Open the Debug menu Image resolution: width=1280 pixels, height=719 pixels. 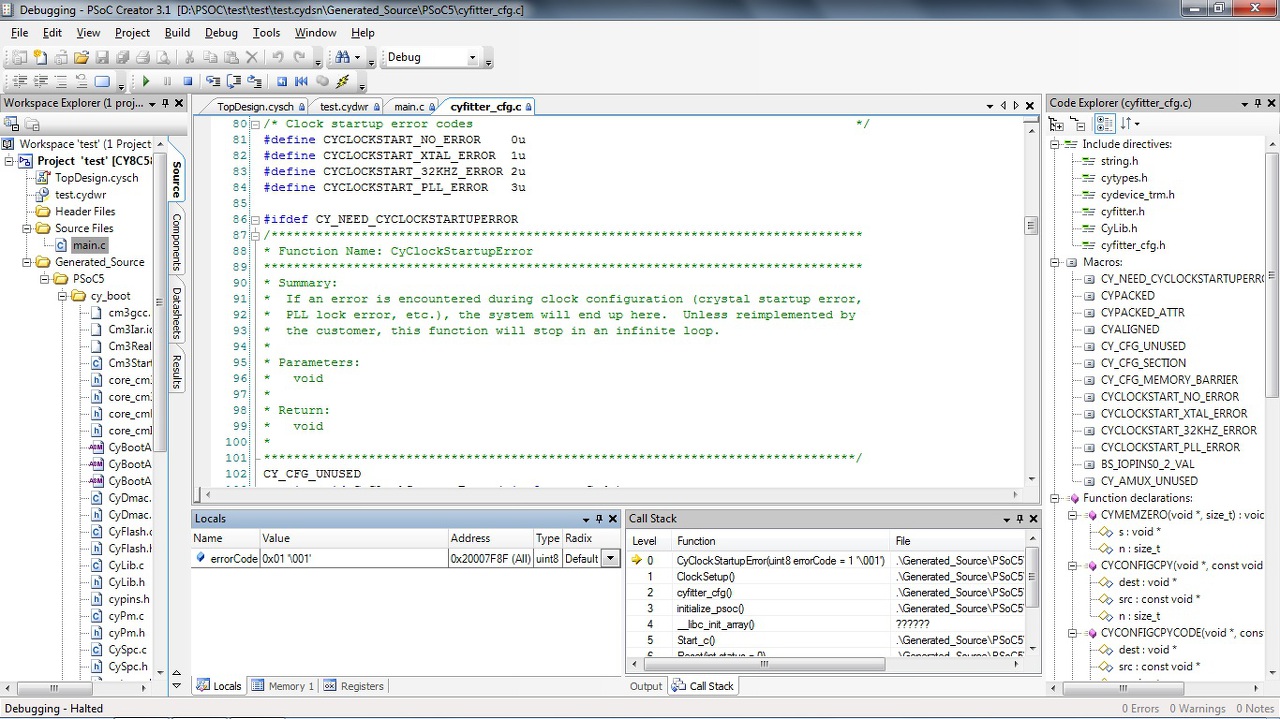coord(221,32)
